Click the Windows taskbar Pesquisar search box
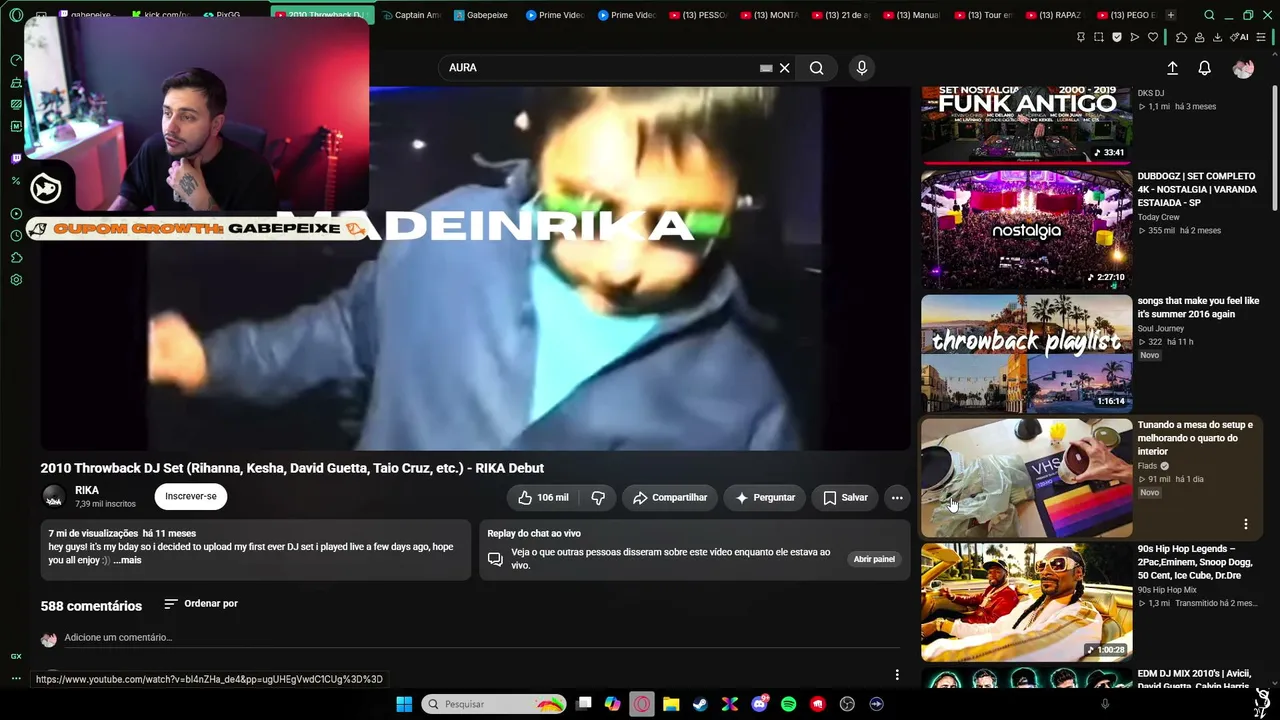This screenshot has height=720, width=1280. [494, 704]
